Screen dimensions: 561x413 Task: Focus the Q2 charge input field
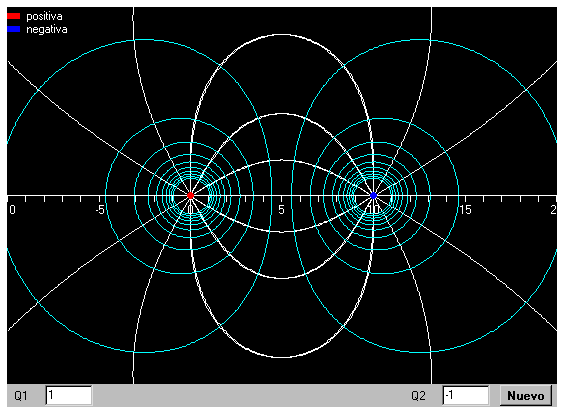465,395
